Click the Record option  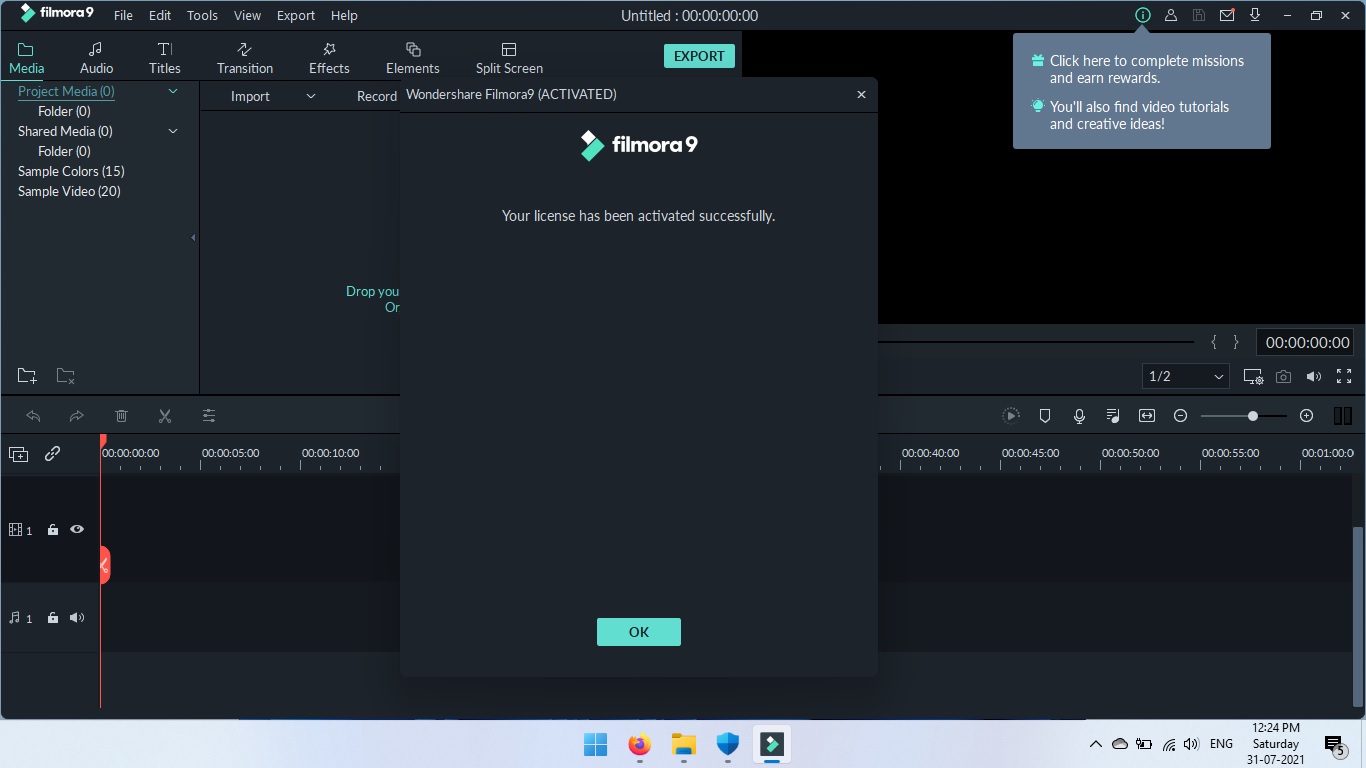point(377,96)
